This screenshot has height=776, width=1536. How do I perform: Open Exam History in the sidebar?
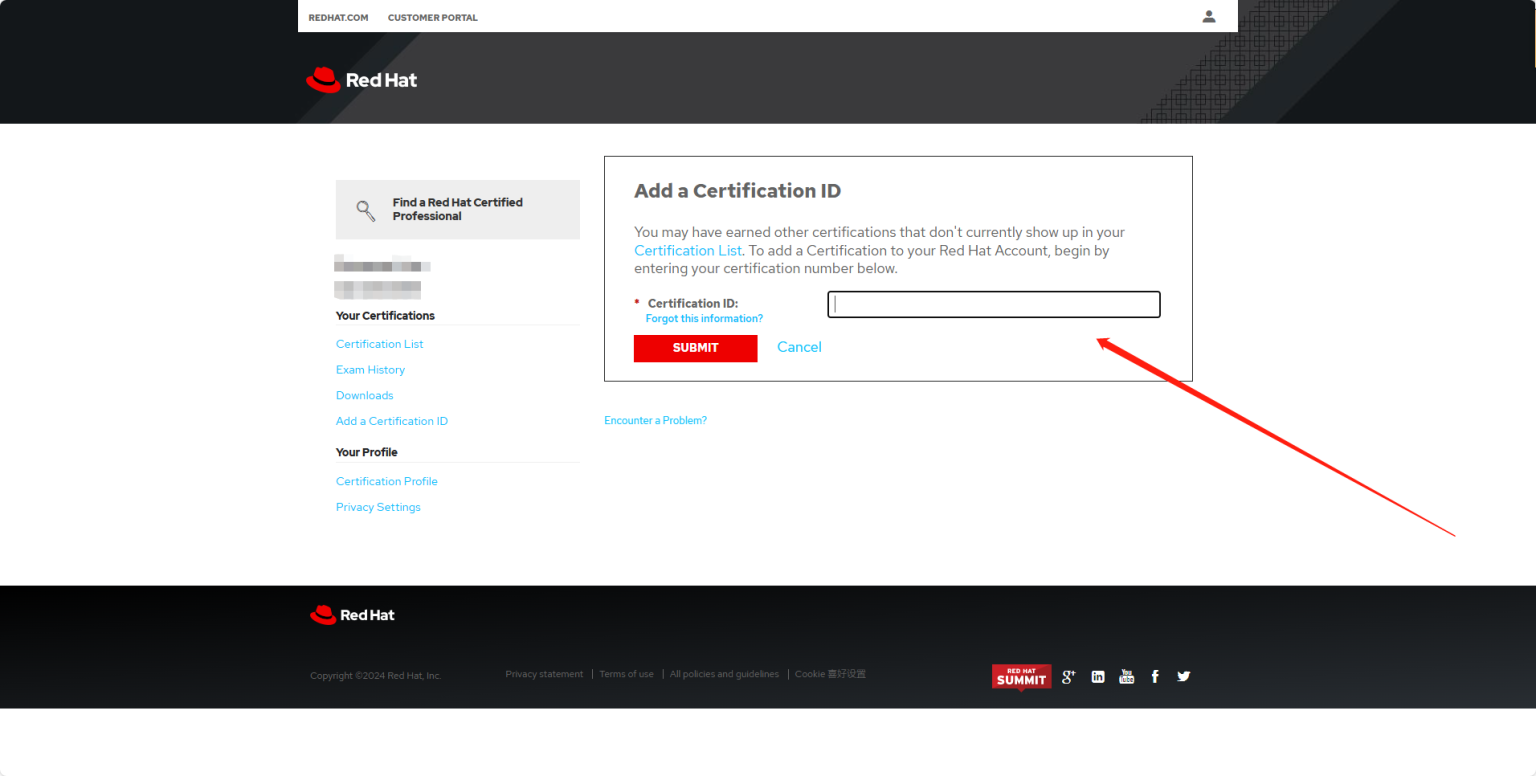pyautogui.click(x=370, y=370)
